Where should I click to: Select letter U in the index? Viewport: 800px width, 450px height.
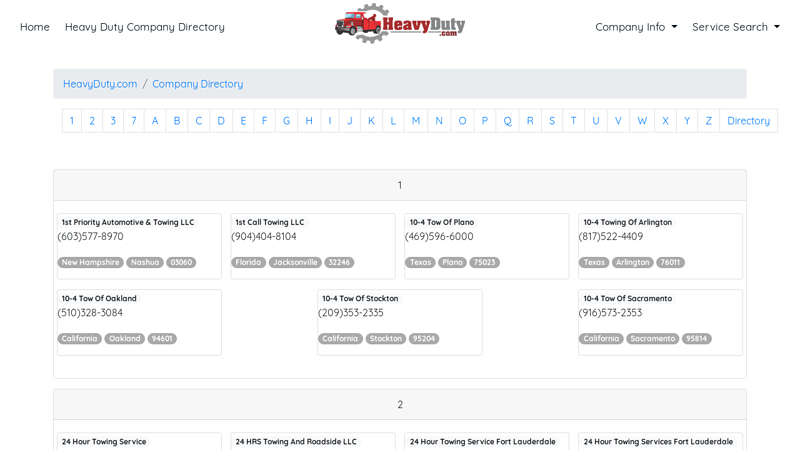click(596, 121)
